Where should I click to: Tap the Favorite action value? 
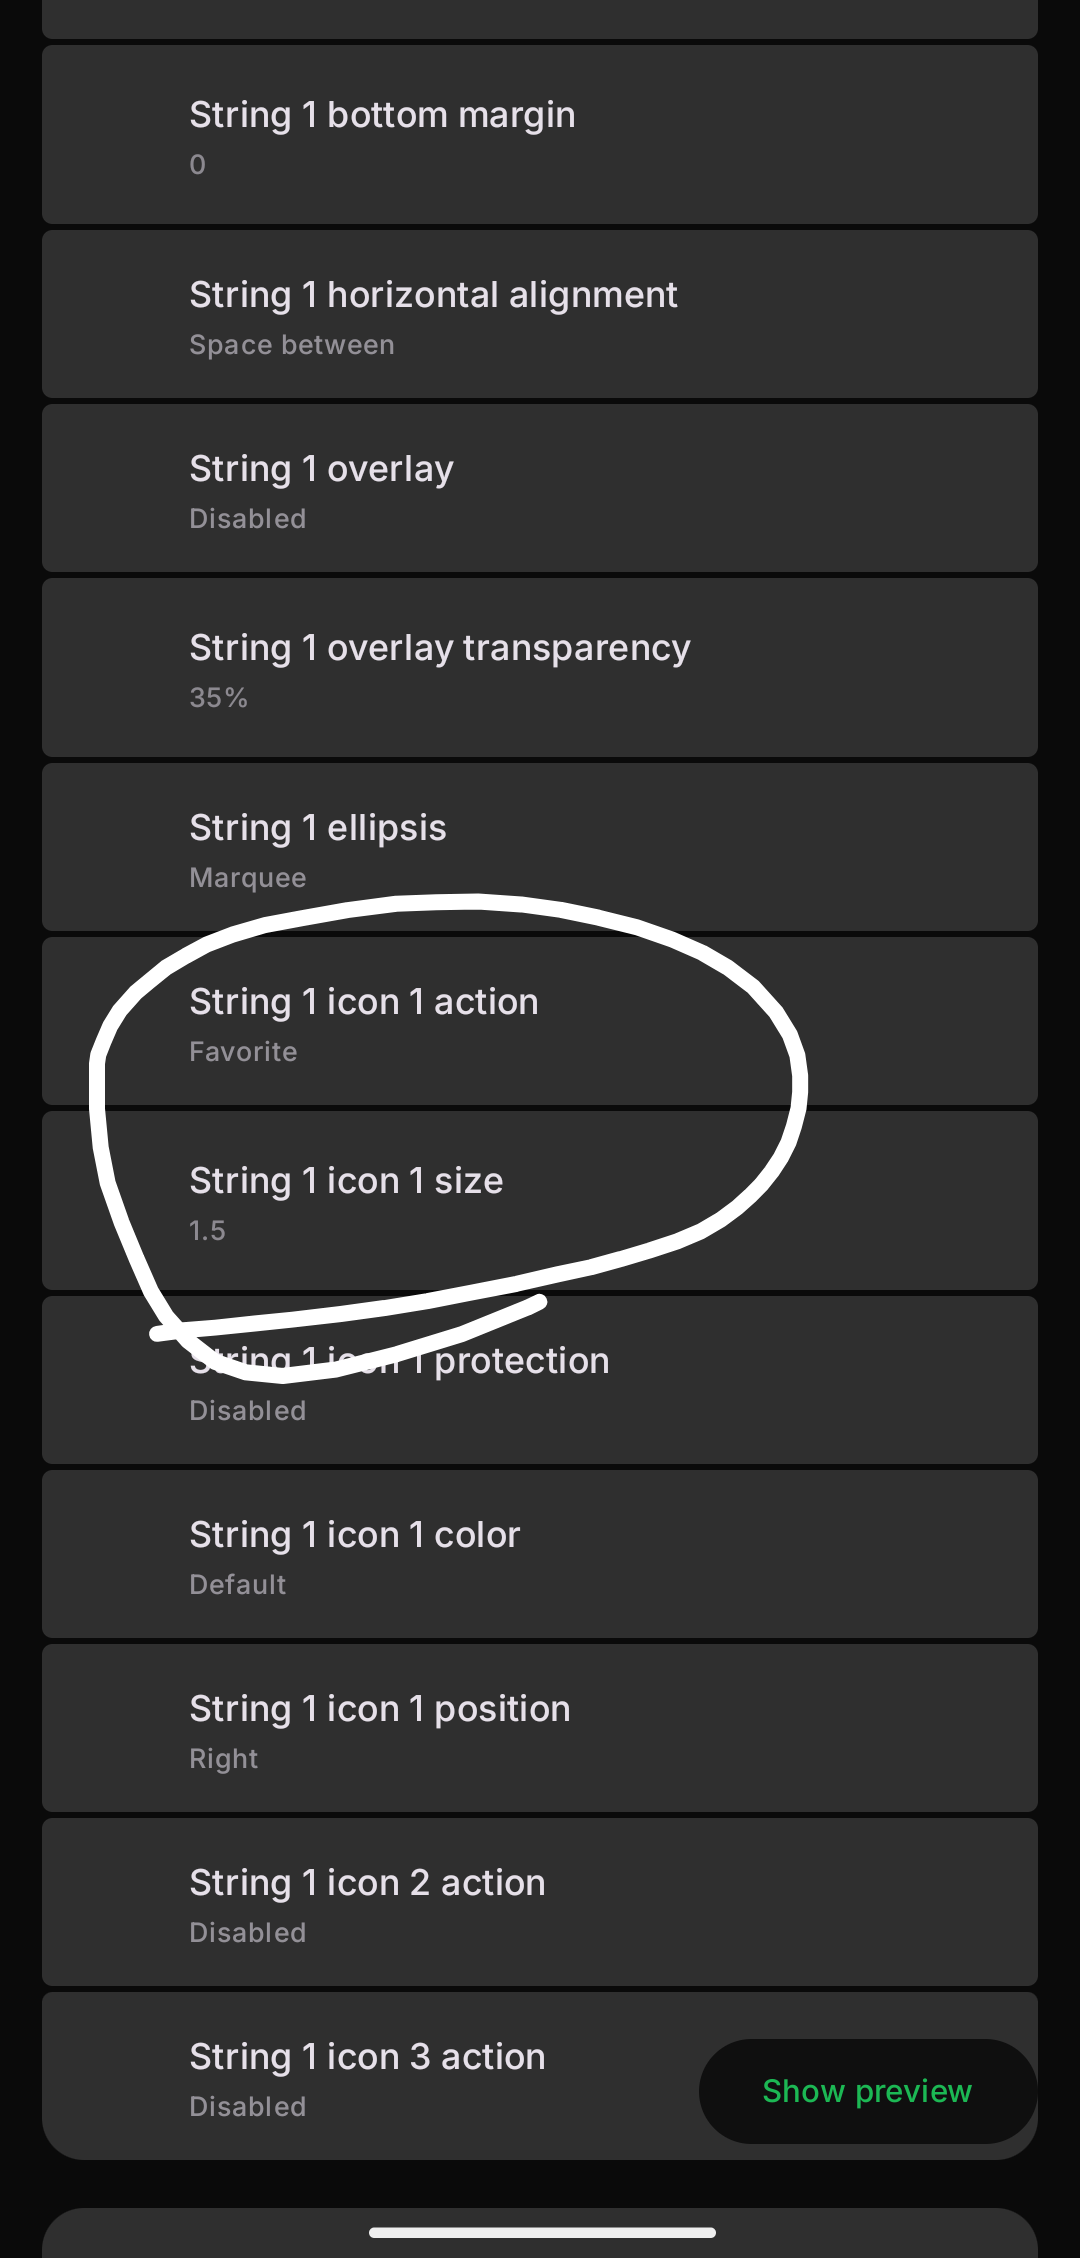(x=243, y=1052)
